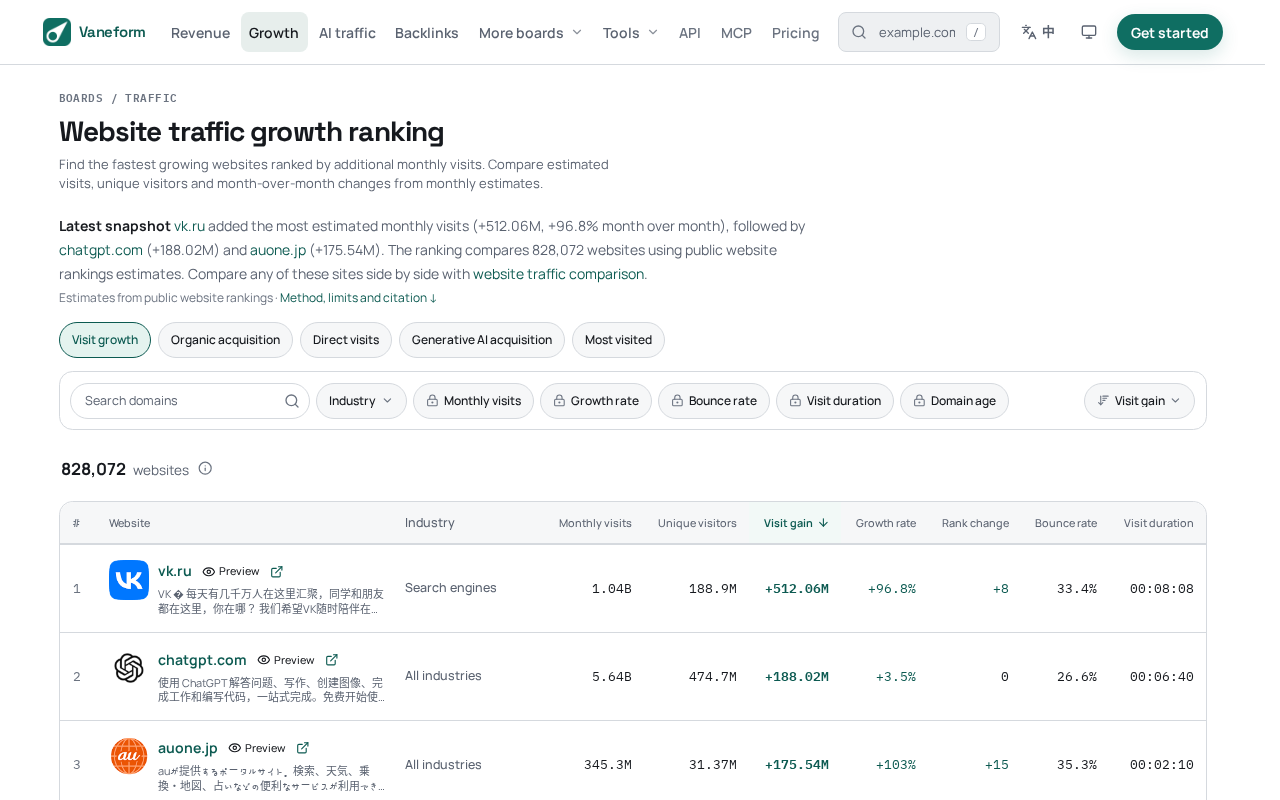
Task: Open the language translation switcher
Action: [1038, 32]
